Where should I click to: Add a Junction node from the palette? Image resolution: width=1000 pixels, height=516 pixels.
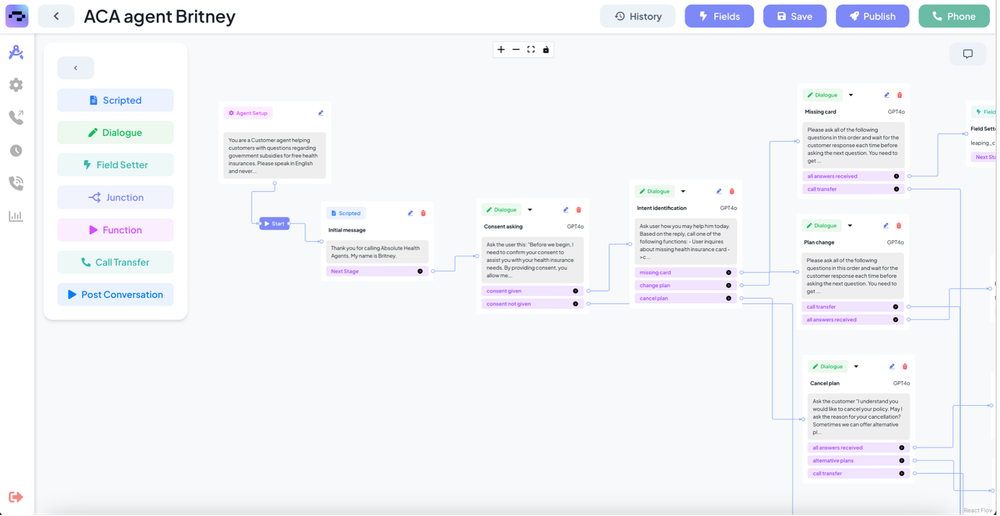115,198
